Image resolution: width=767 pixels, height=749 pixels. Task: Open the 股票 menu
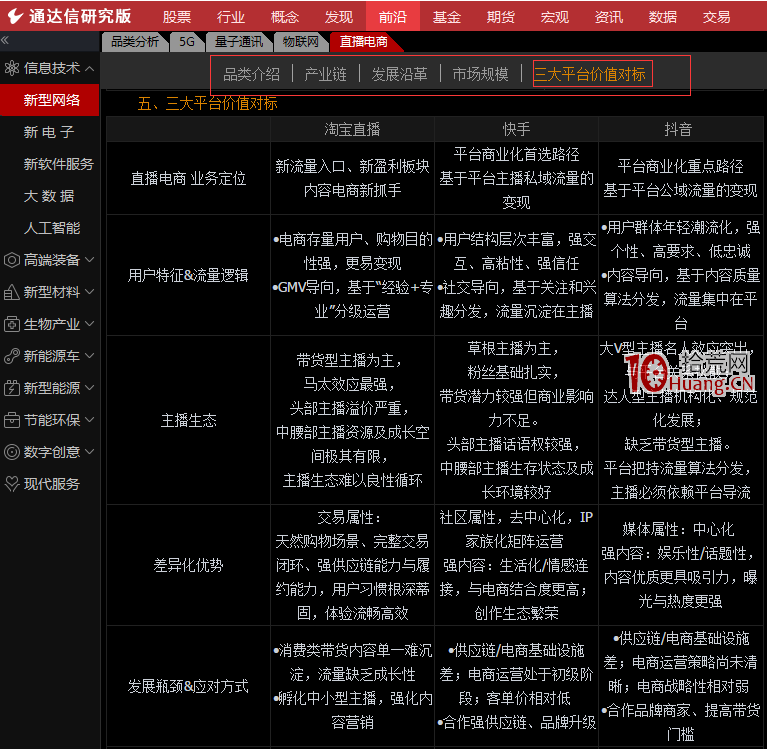pyautogui.click(x=177, y=17)
